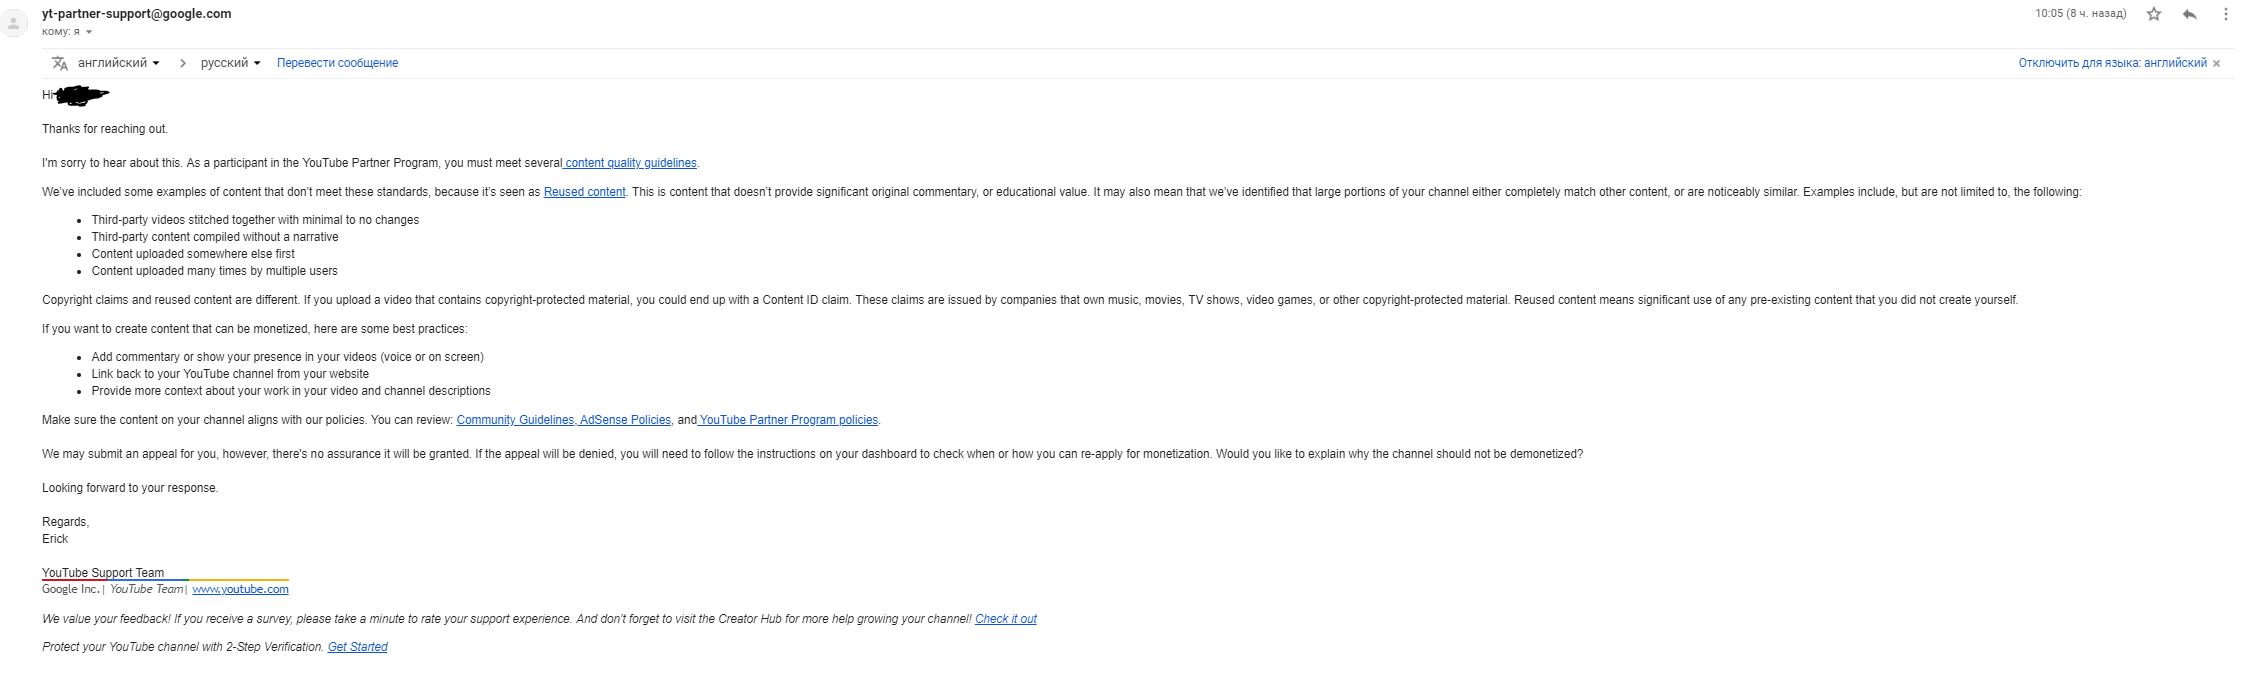The height and width of the screenshot is (687, 2242).
Task: Open YouTube Partner Program policies link
Action: (789, 420)
